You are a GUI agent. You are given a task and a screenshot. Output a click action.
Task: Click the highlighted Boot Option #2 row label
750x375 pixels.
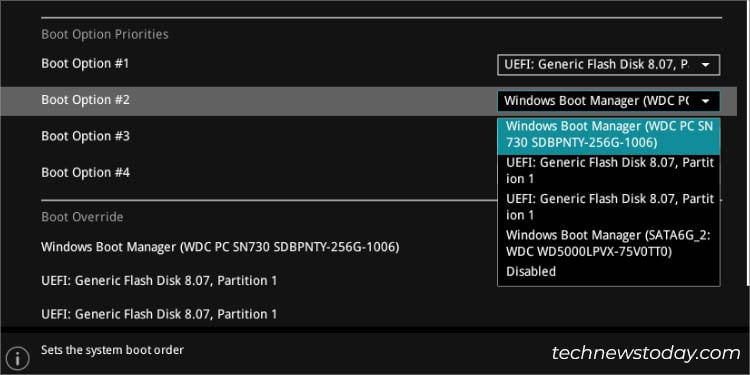coord(85,100)
